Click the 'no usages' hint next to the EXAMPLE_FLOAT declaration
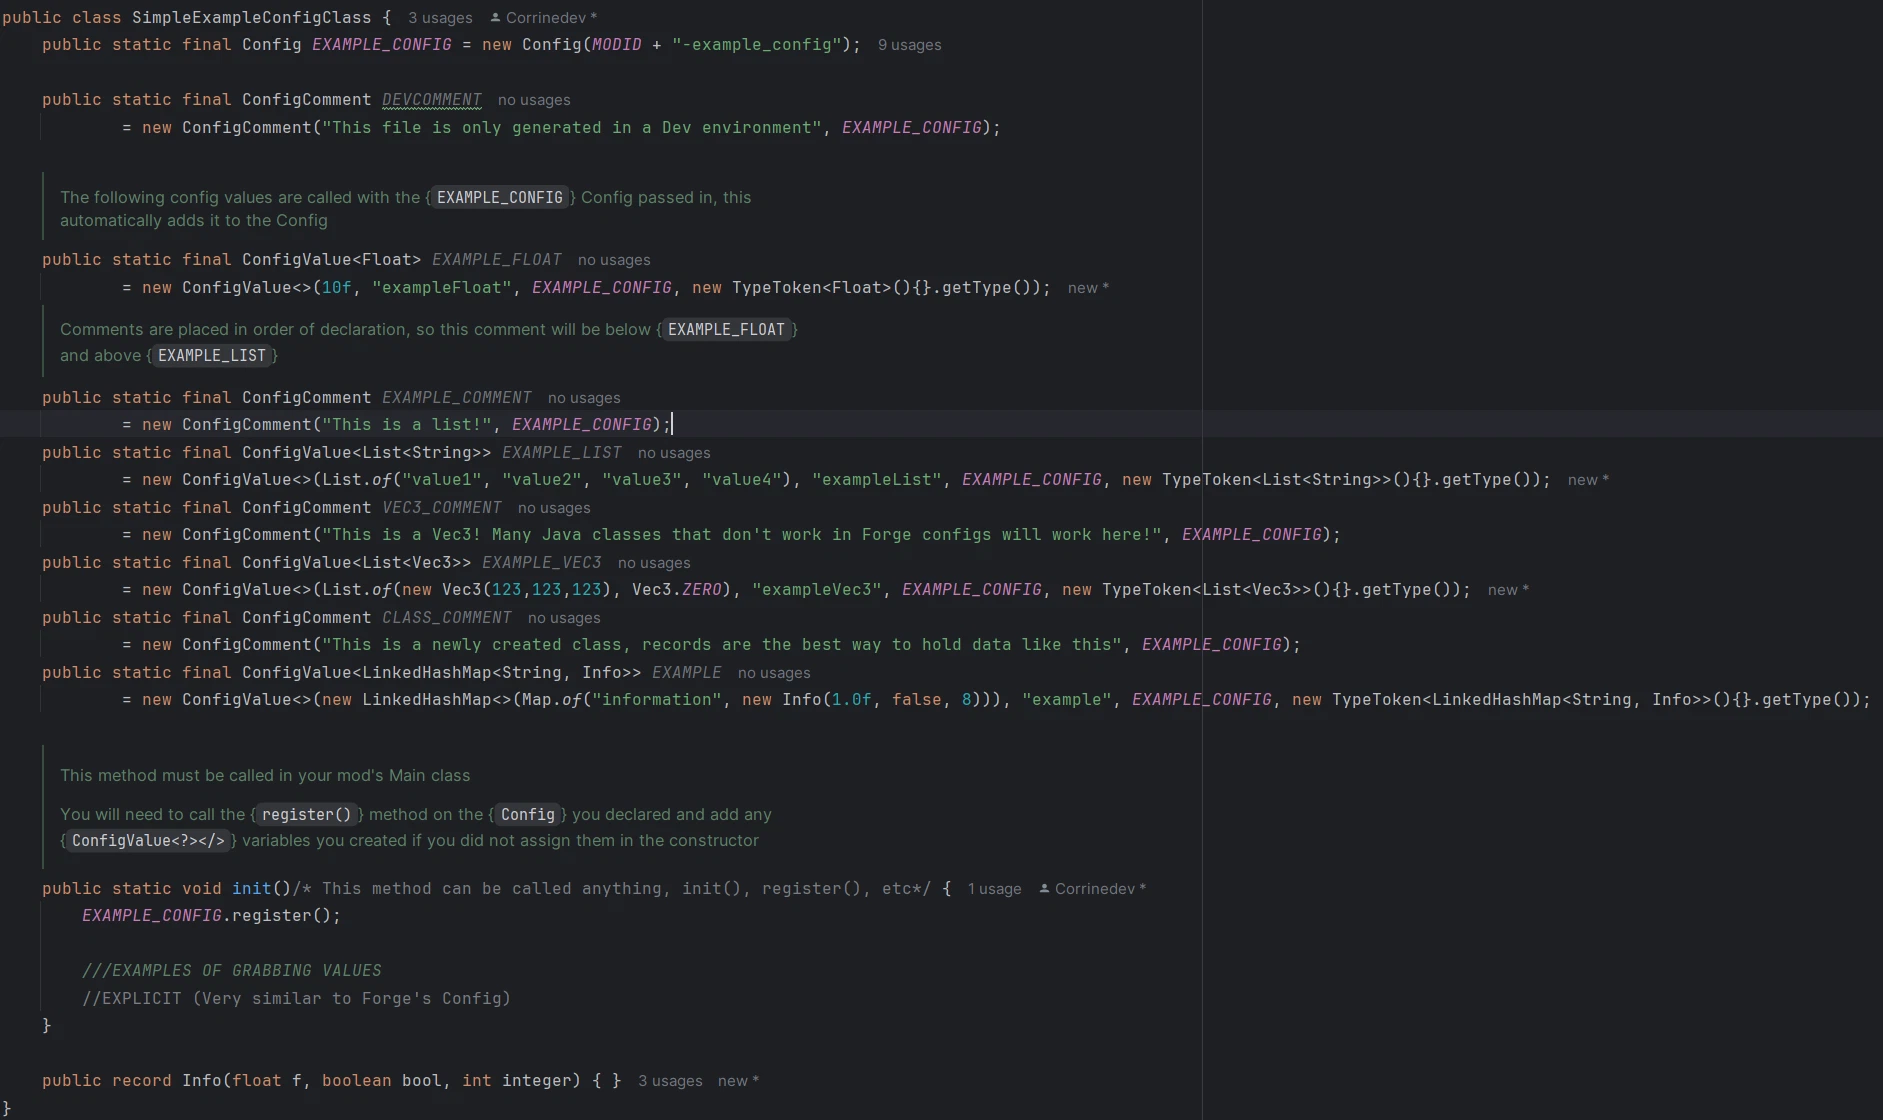The image size is (1883, 1120). pyautogui.click(x=614, y=260)
